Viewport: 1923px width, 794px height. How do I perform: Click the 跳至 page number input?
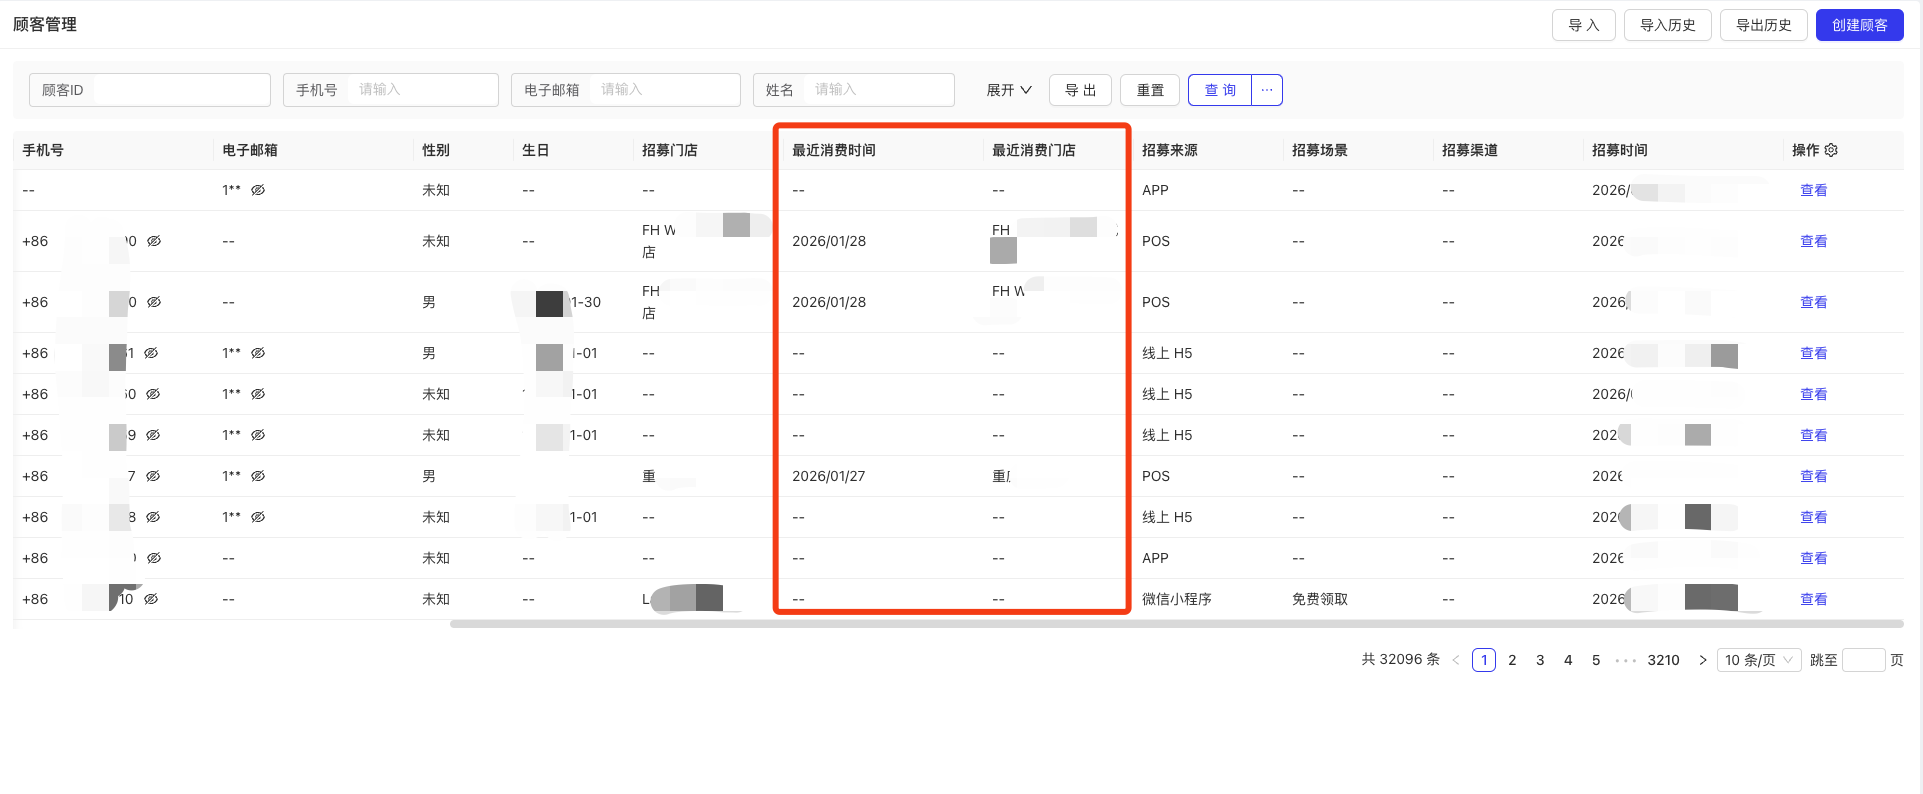click(x=1863, y=660)
